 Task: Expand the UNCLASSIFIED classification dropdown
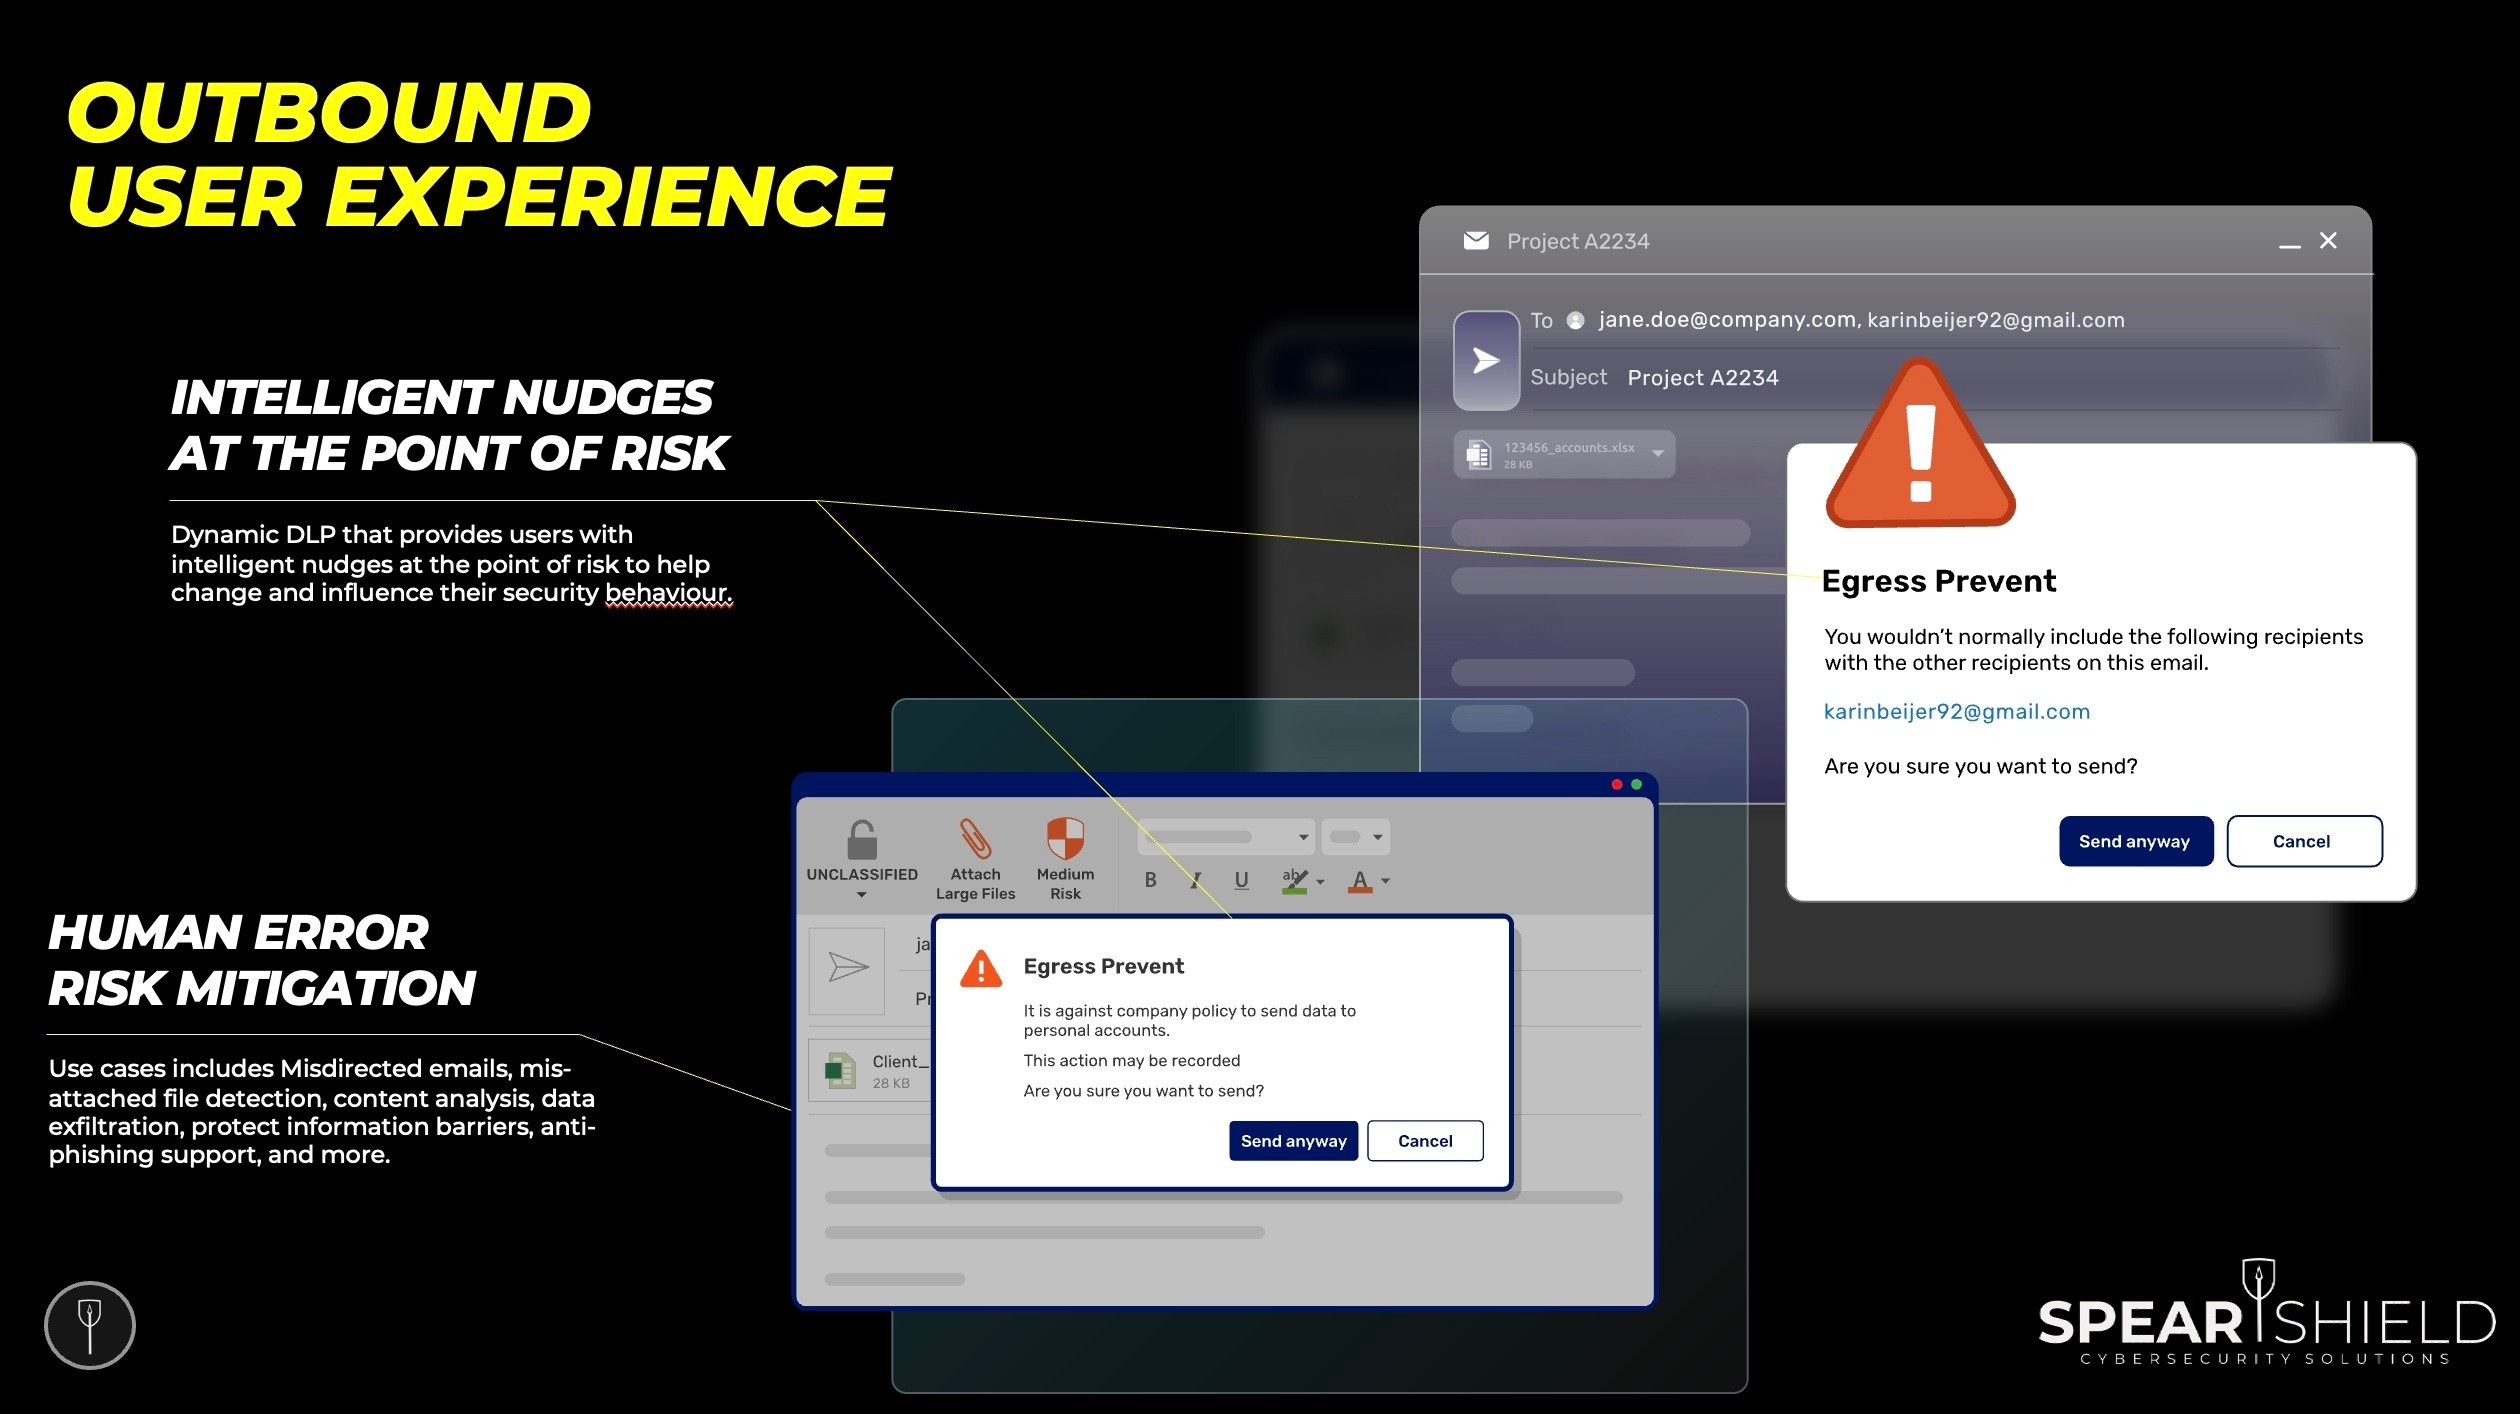point(860,895)
